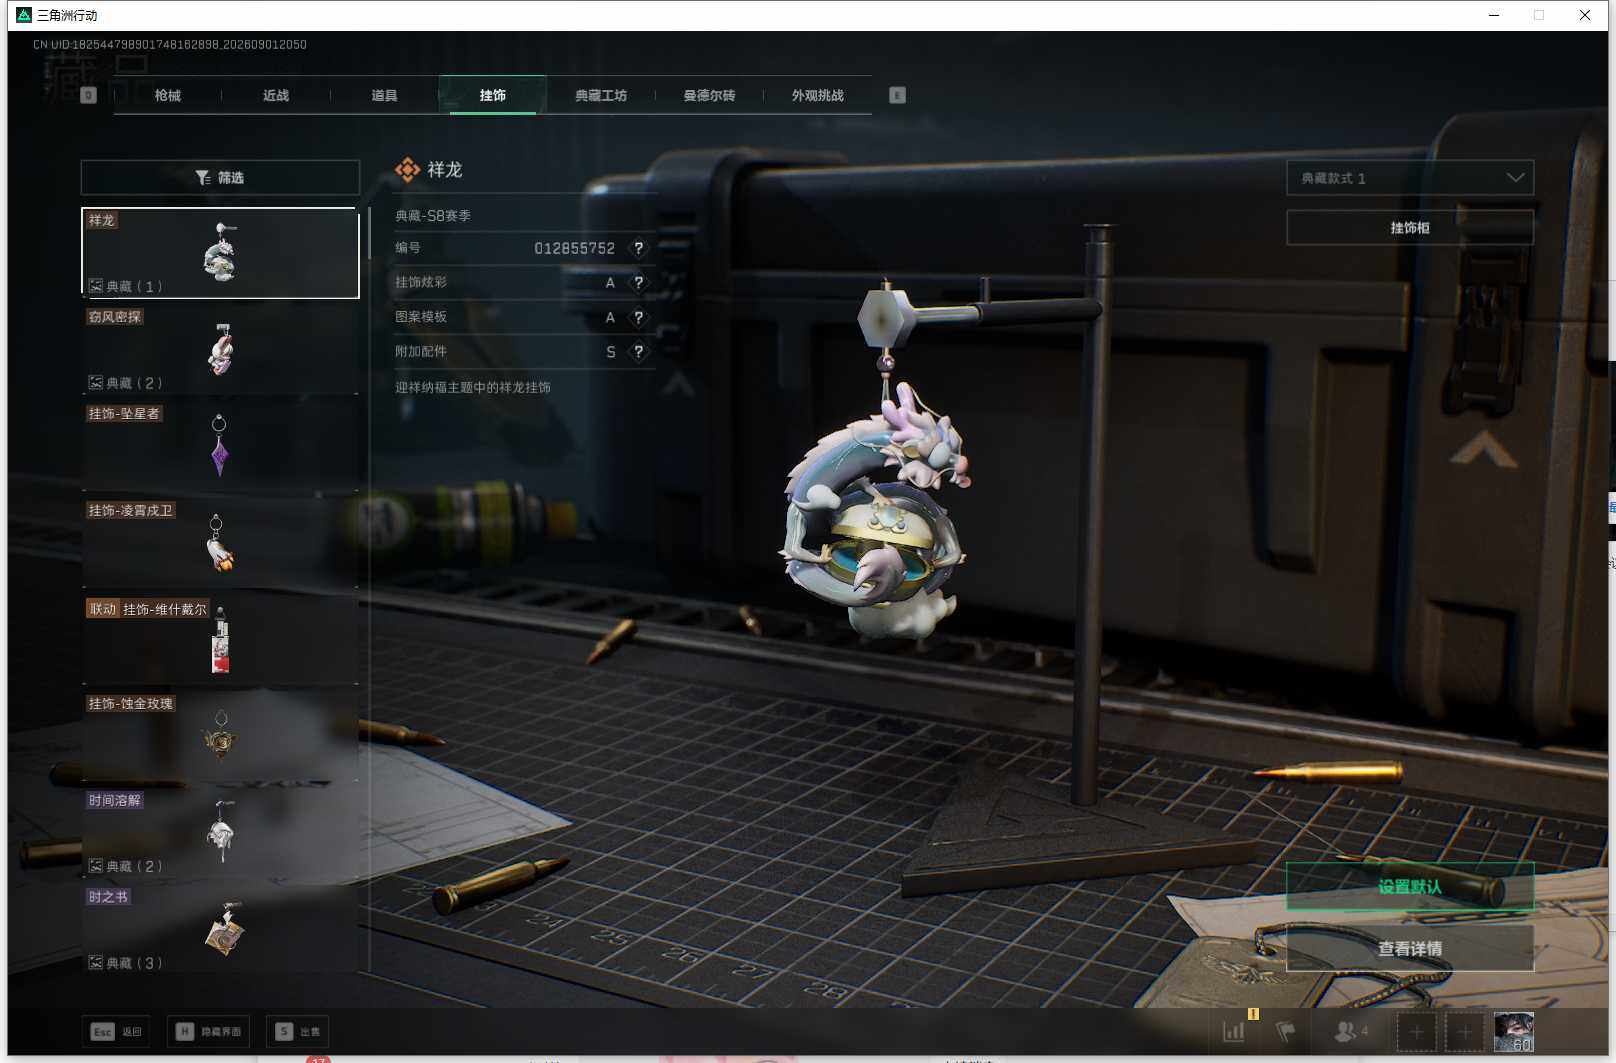Image resolution: width=1616 pixels, height=1063 pixels.
Task: Minimize the 三角洲行动 window
Action: (1494, 15)
